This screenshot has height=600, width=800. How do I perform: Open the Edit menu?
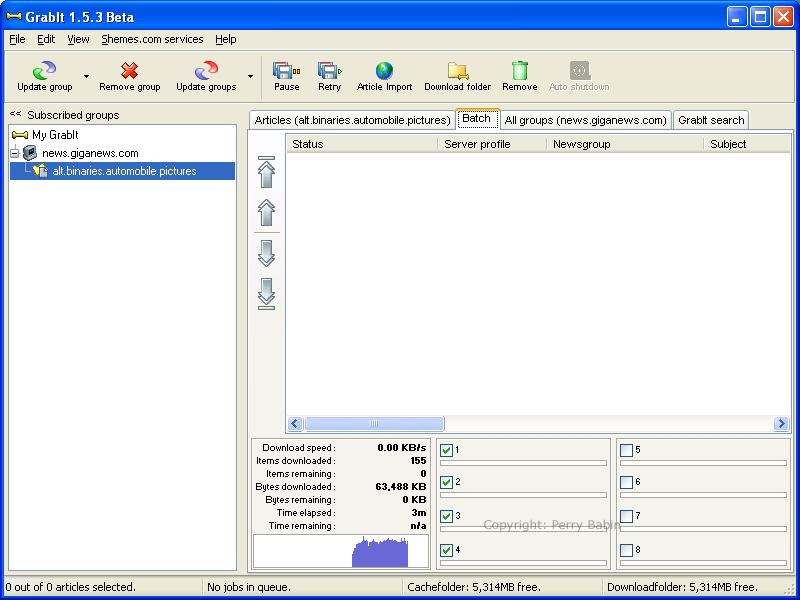(x=46, y=39)
